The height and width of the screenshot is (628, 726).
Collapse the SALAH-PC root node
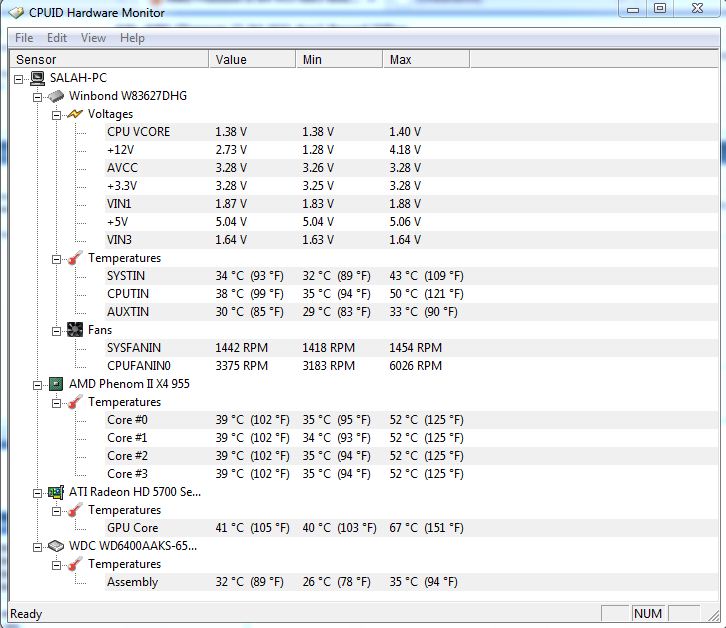tap(19, 79)
